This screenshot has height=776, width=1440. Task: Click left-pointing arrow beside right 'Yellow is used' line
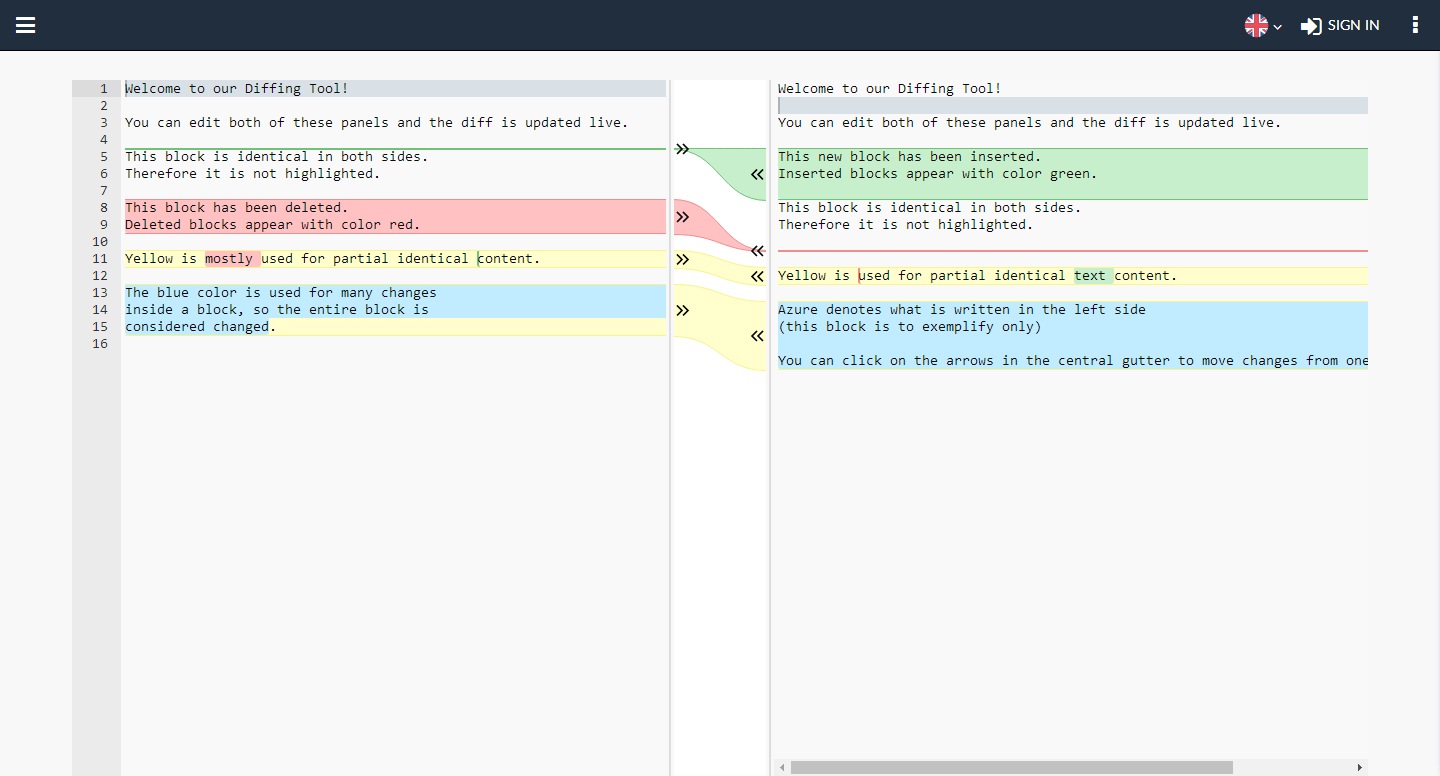point(757,276)
